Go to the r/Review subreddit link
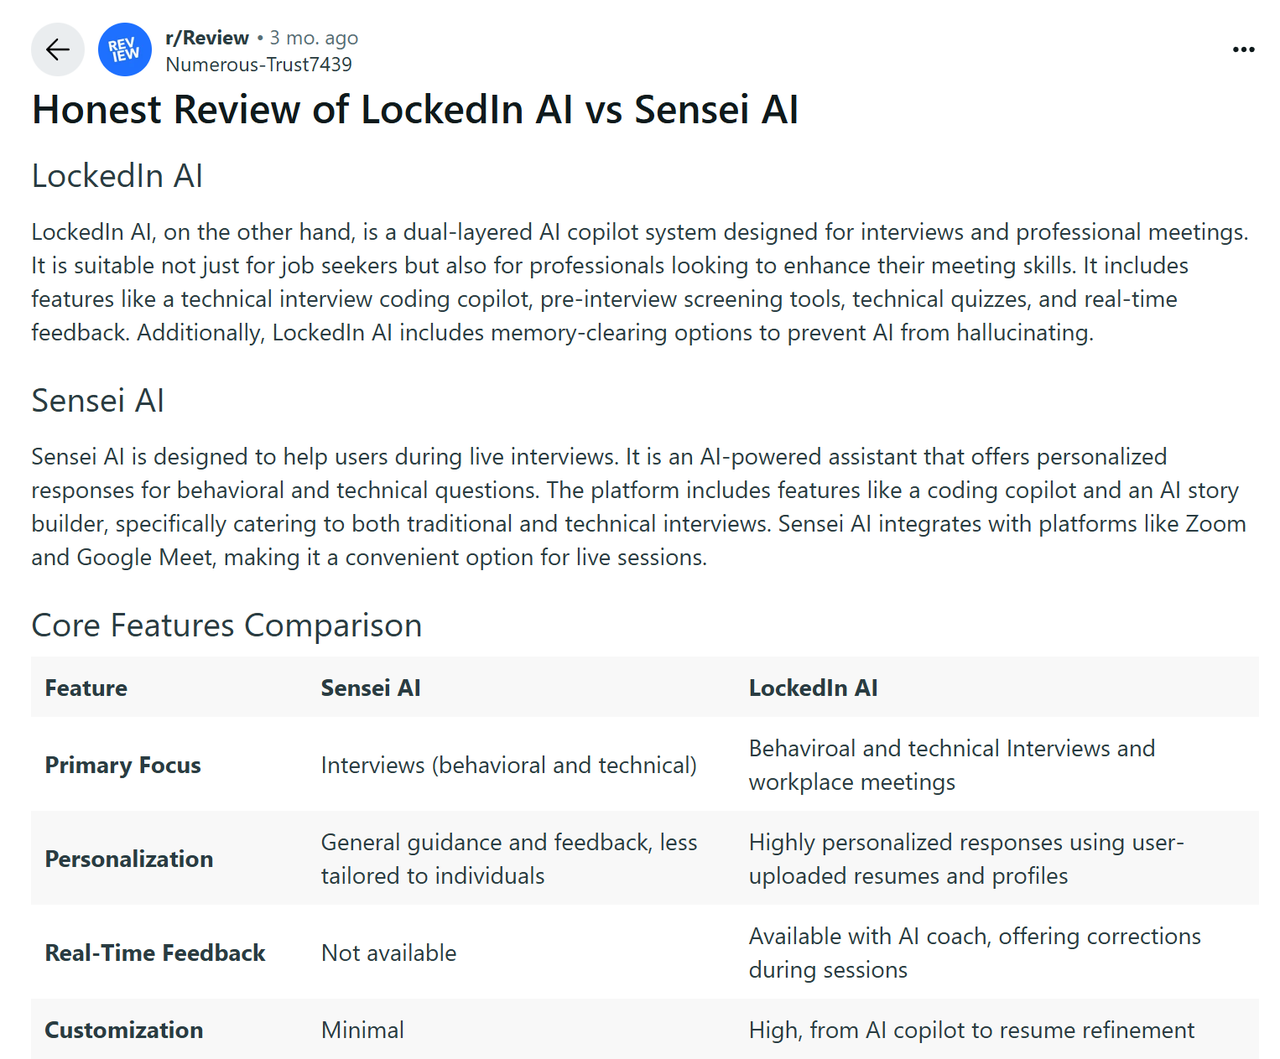 (x=207, y=38)
